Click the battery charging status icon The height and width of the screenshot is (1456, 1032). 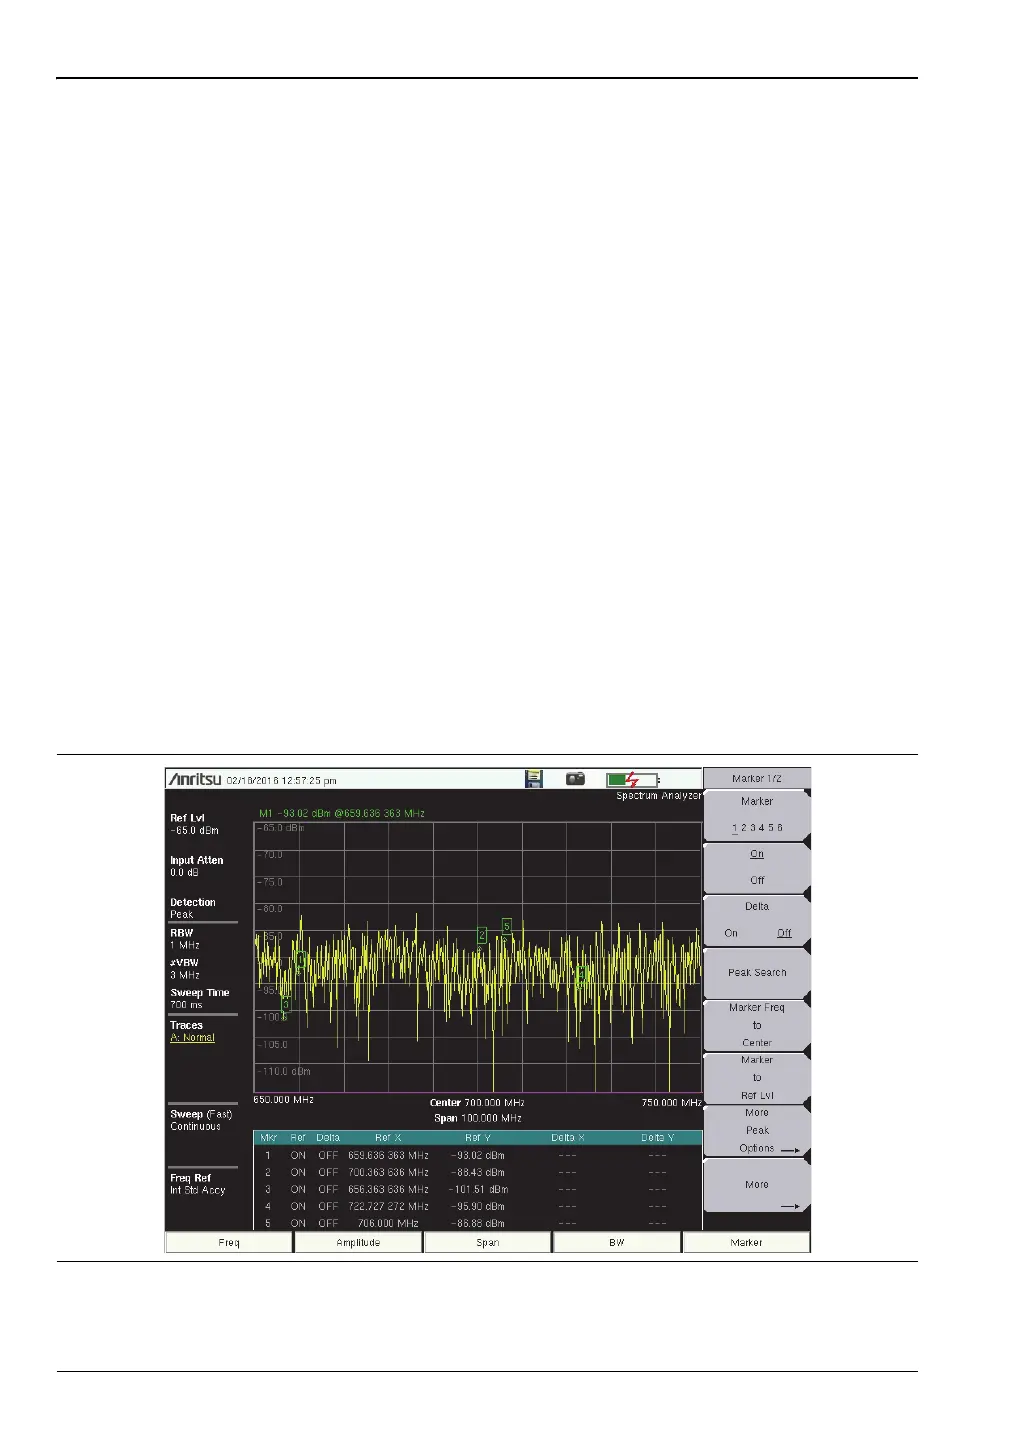633,779
